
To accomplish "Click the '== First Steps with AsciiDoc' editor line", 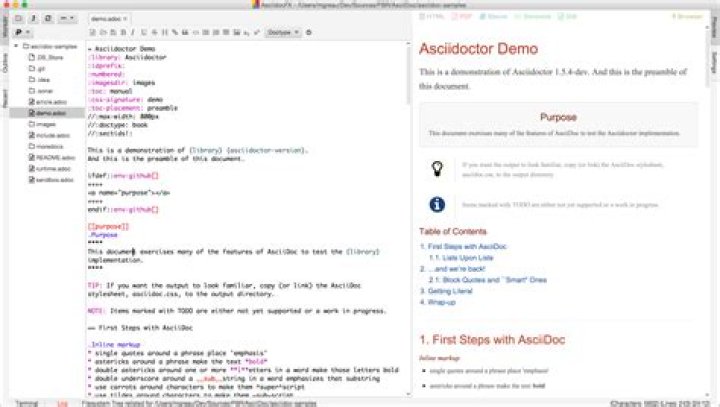I will click(x=140, y=328).
